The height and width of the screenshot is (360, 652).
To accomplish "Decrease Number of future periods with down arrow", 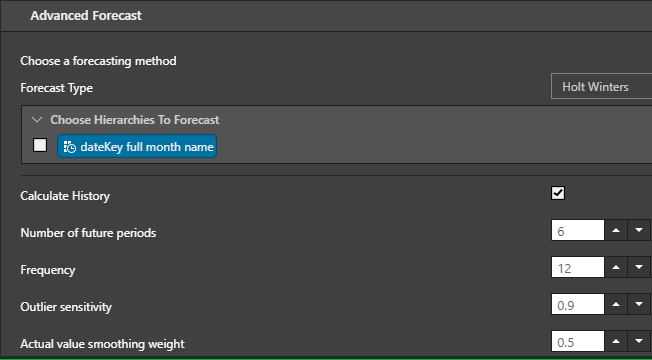I will point(639,230).
